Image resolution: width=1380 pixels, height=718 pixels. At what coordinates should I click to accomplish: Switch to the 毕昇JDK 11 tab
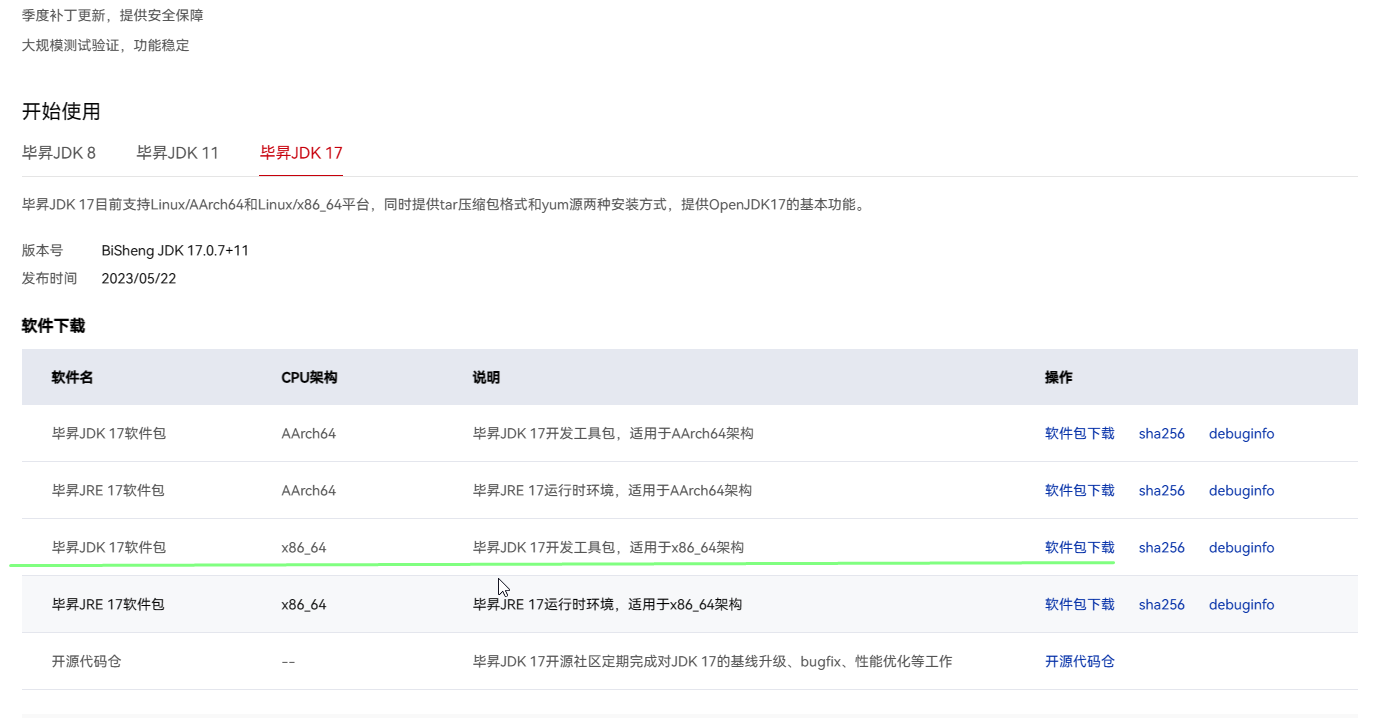(178, 153)
